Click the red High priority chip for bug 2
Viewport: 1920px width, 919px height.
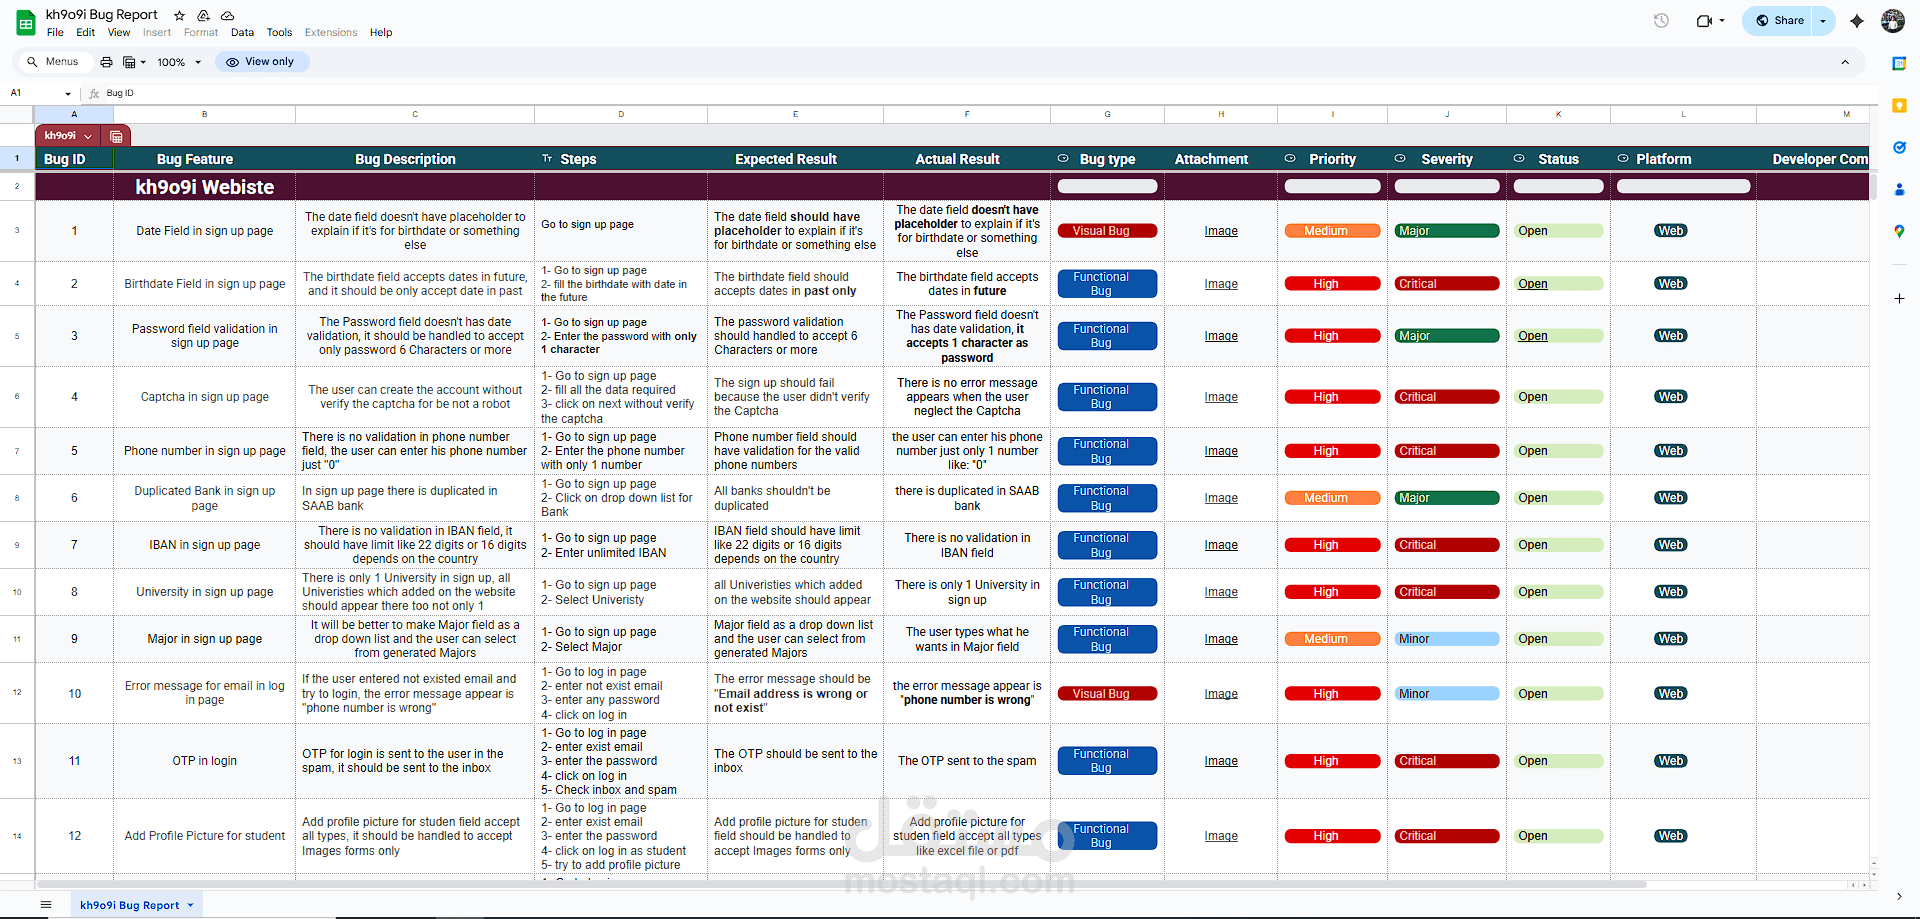[x=1332, y=284]
